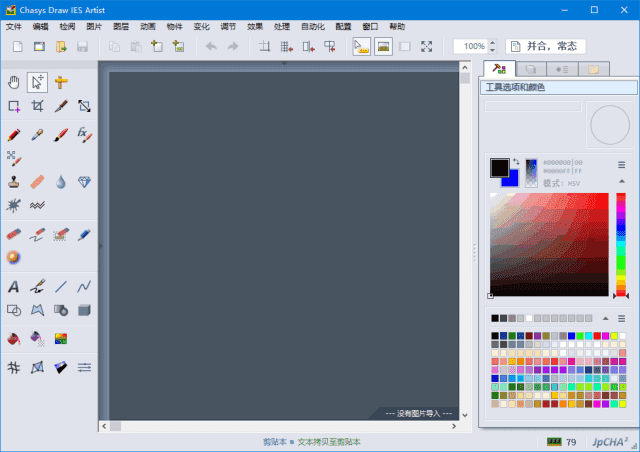640x452 pixels.
Task: Choose the red Pencil drawing tool
Action: pyautogui.click(x=14, y=133)
